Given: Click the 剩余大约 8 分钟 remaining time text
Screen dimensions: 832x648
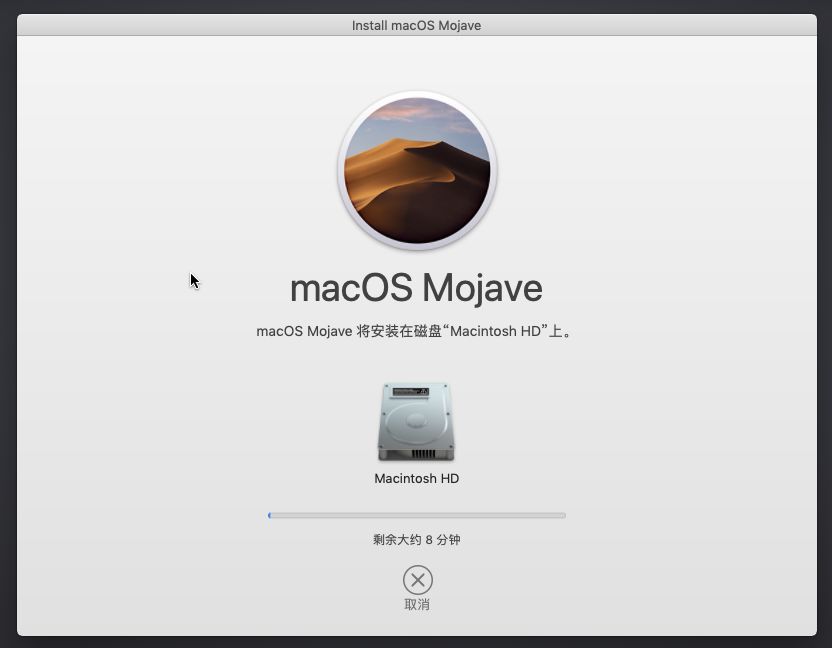Looking at the screenshot, I should click(x=416, y=540).
